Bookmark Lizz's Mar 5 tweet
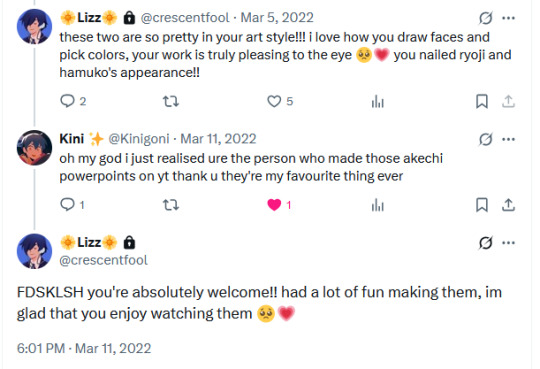Image resolution: width=540 pixels, height=369 pixels. [x=481, y=101]
